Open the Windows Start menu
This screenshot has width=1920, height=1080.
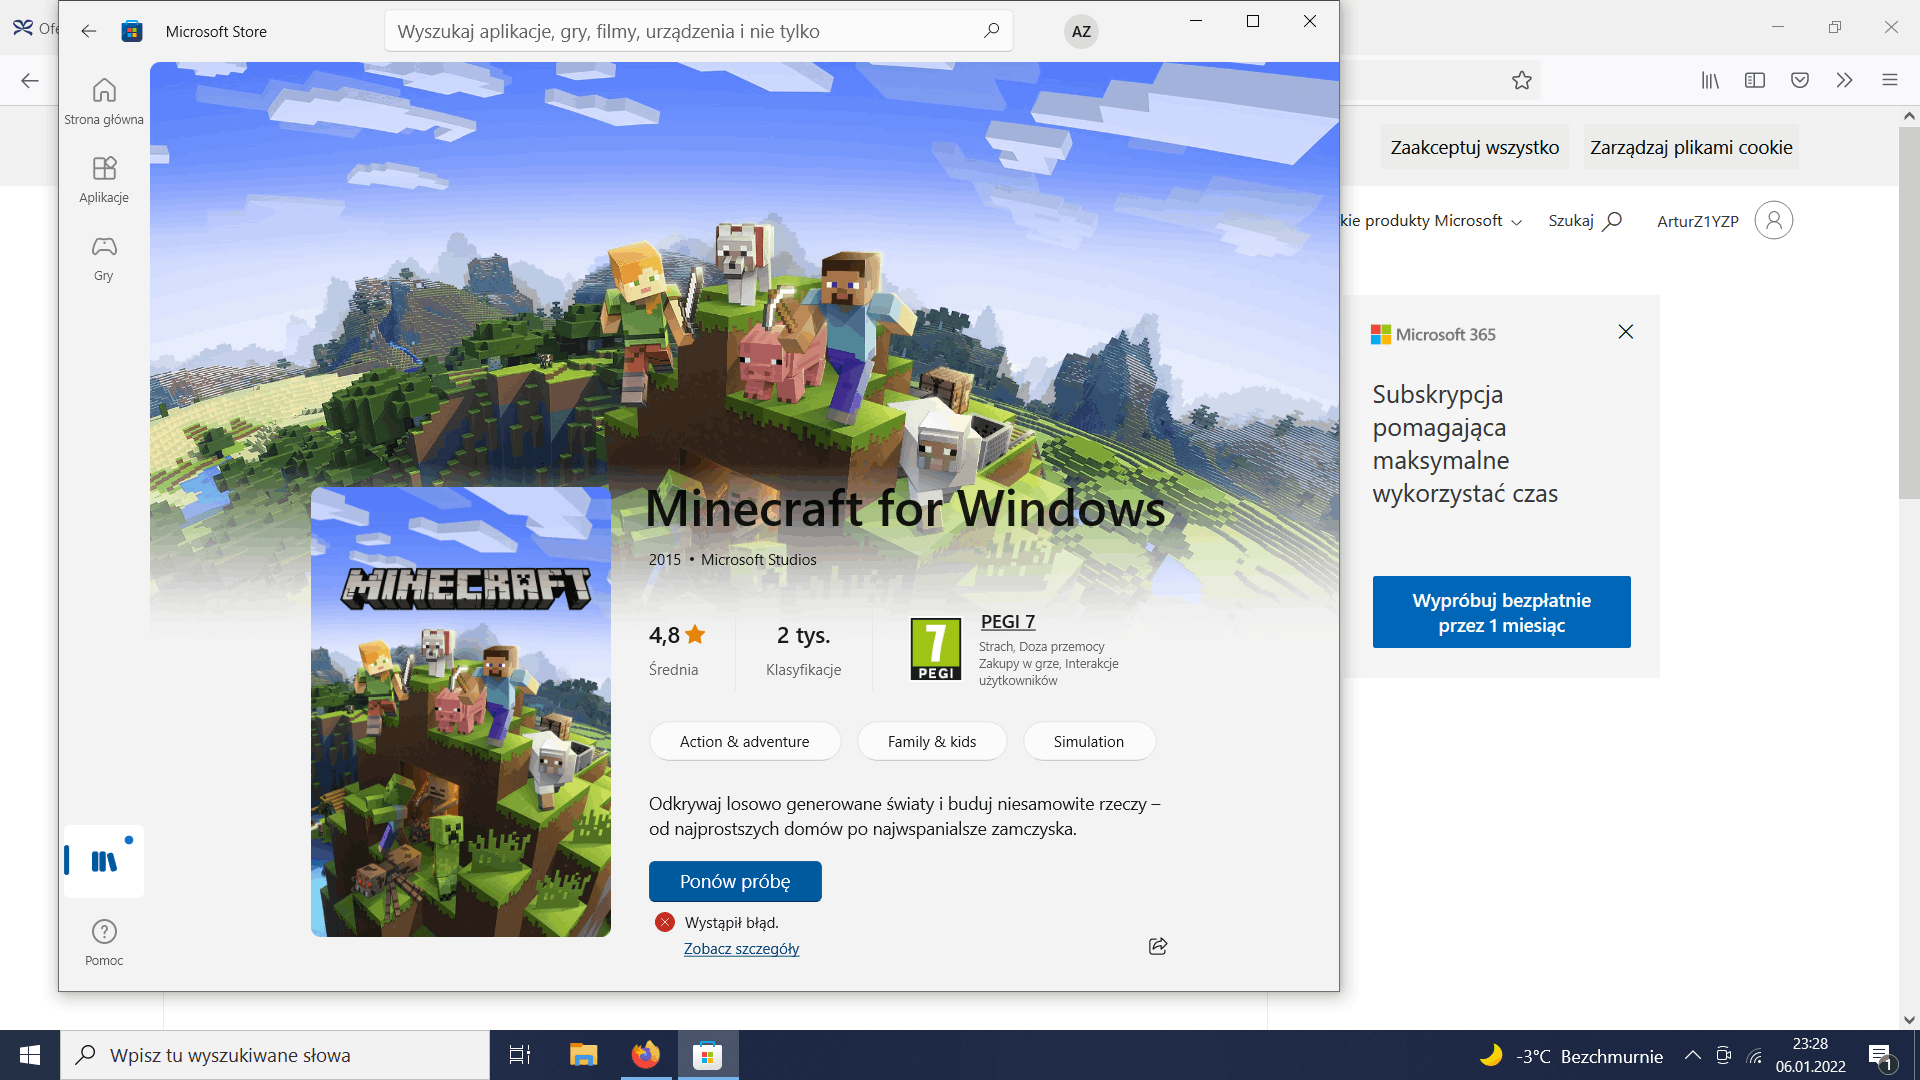pos(30,1055)
